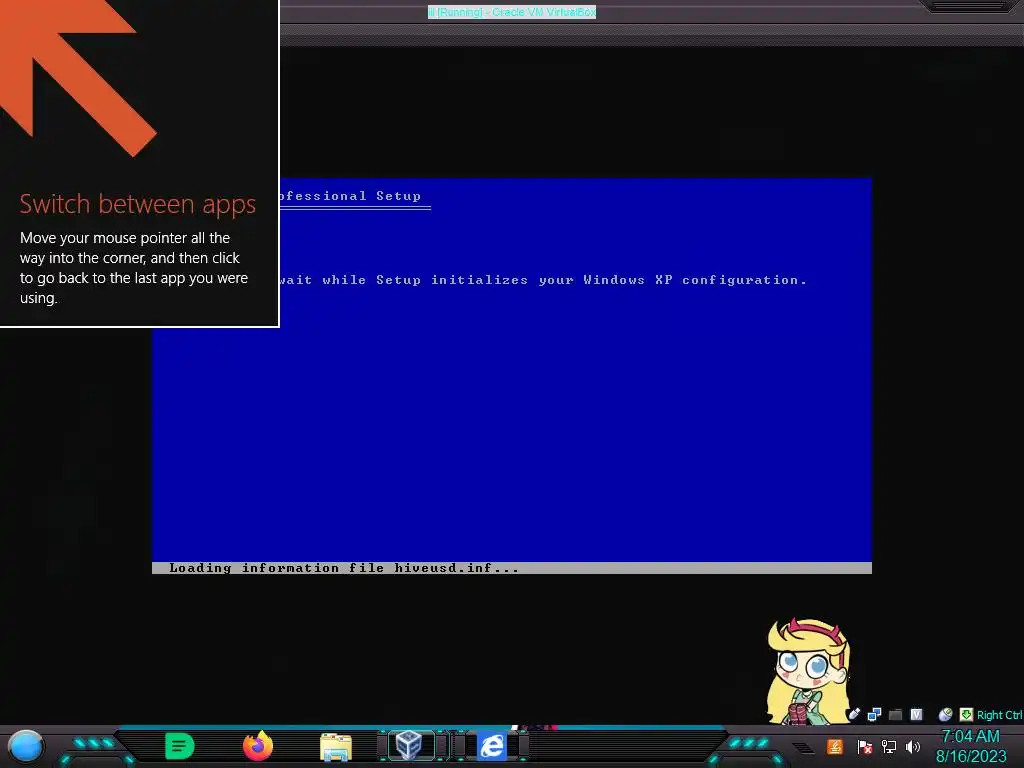Click the VirtualBox USB devices status icon

[x=854, y=714]
